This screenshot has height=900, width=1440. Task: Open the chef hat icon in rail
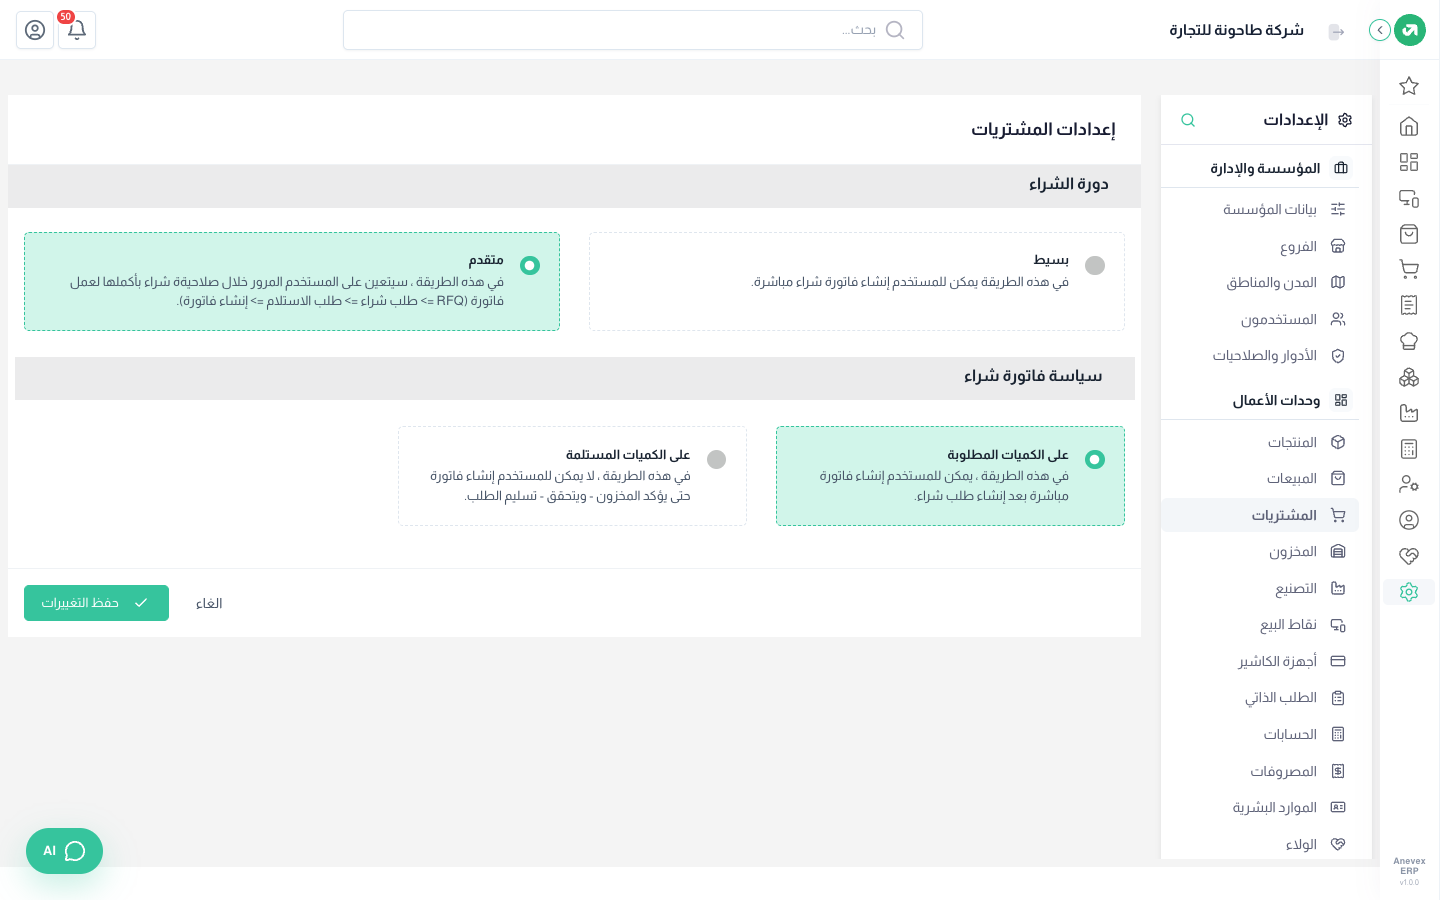coord(1409,341)
